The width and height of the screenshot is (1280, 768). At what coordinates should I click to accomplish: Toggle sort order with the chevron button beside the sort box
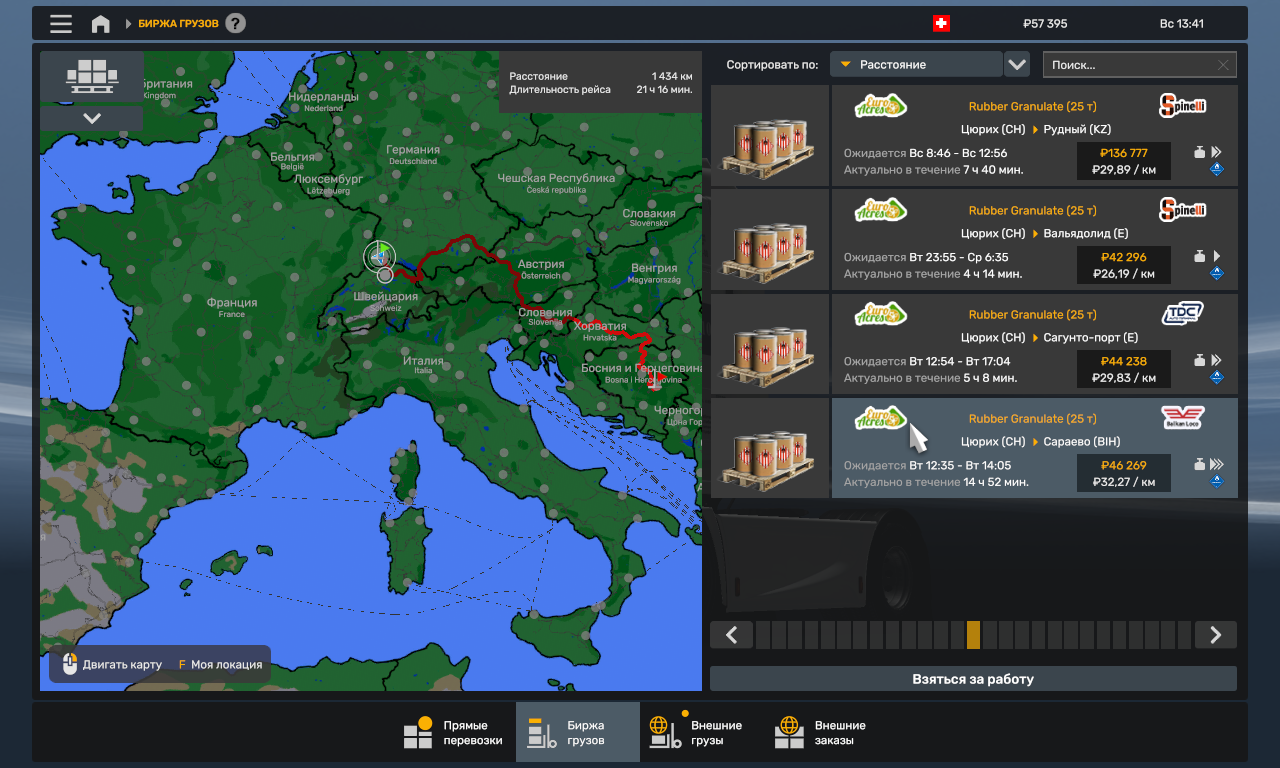point(1017,64)
